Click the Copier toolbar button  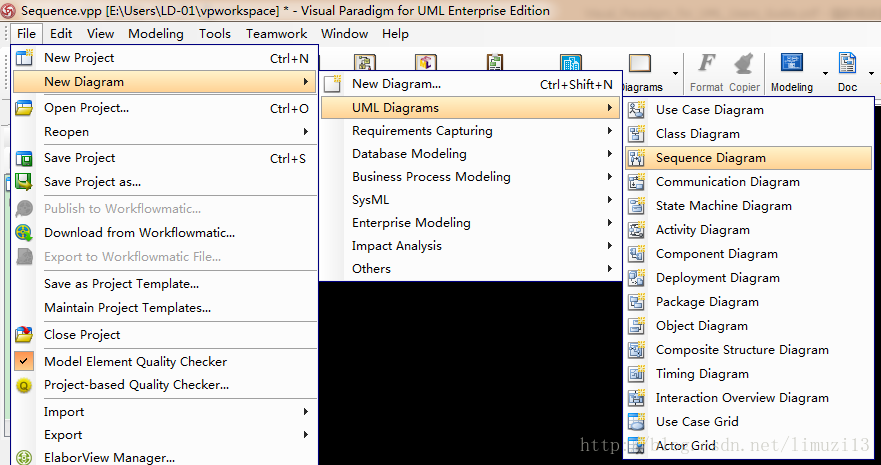tap(744, 73)
